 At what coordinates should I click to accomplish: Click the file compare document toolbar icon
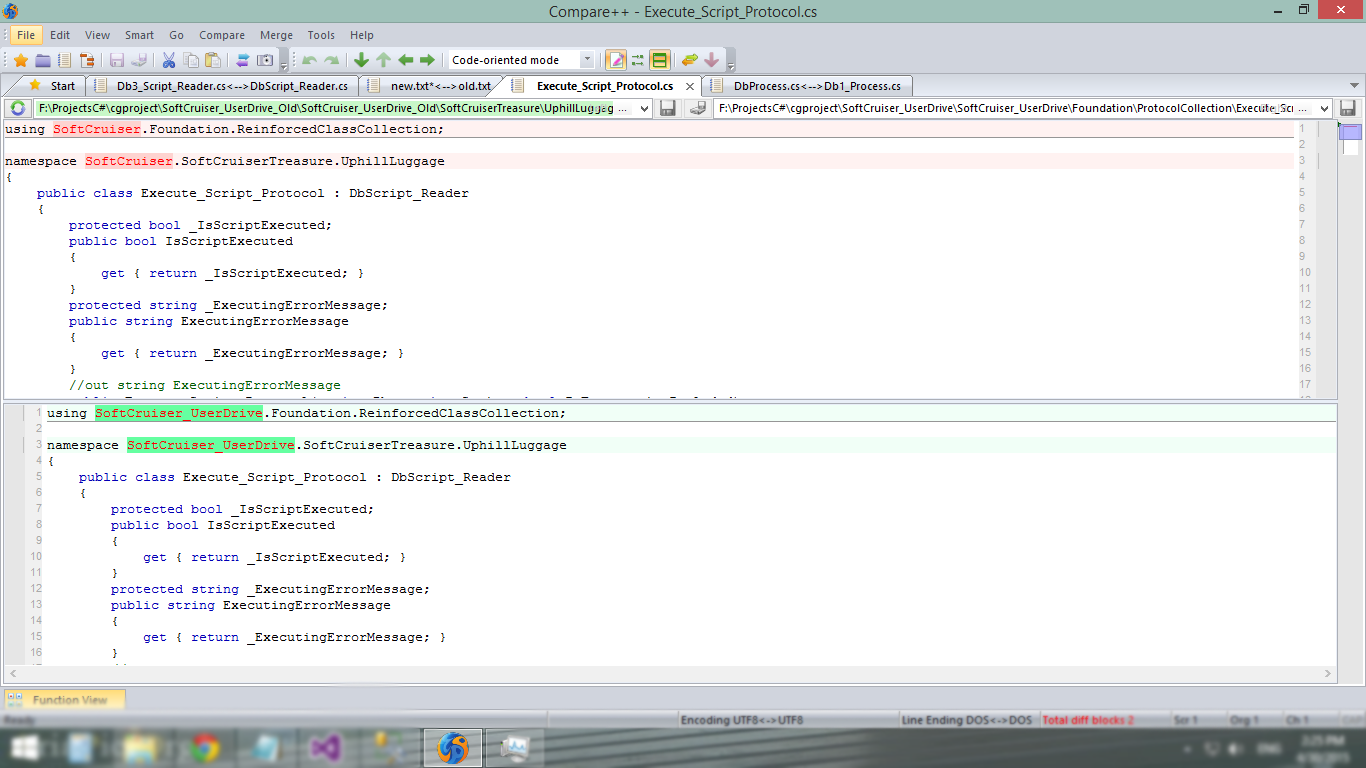64,60
